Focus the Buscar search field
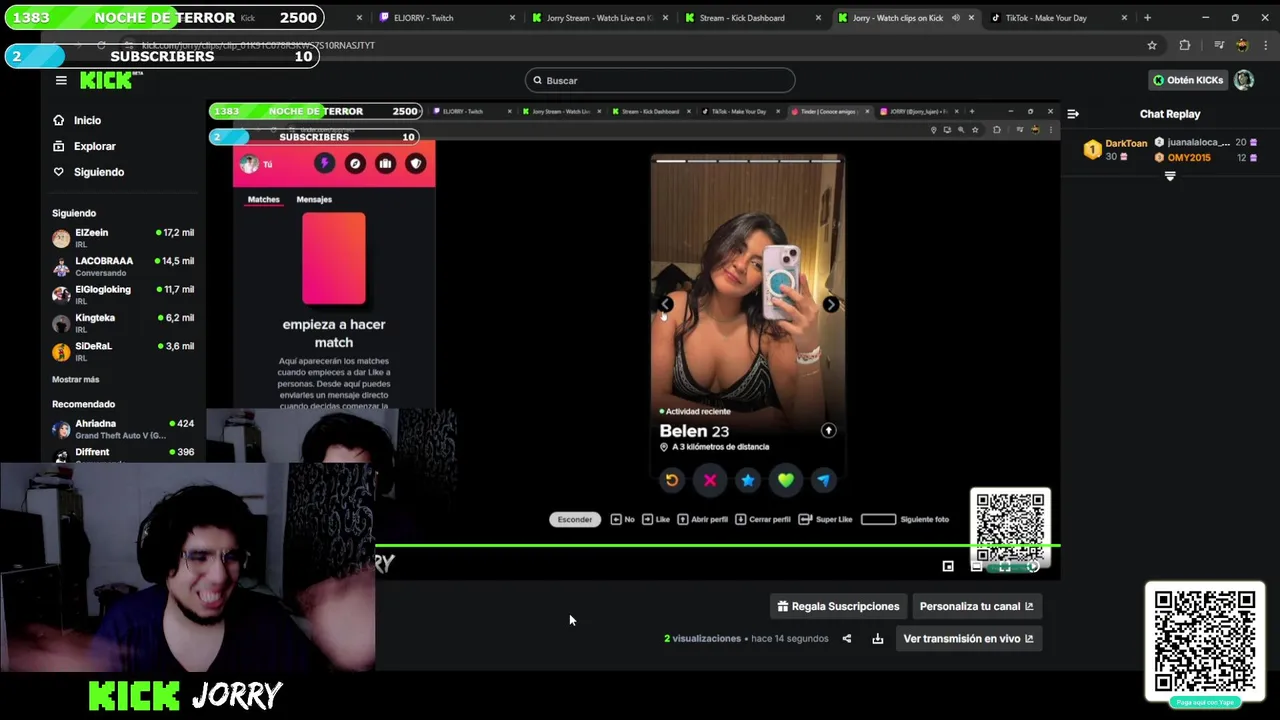 coord(660,80)
